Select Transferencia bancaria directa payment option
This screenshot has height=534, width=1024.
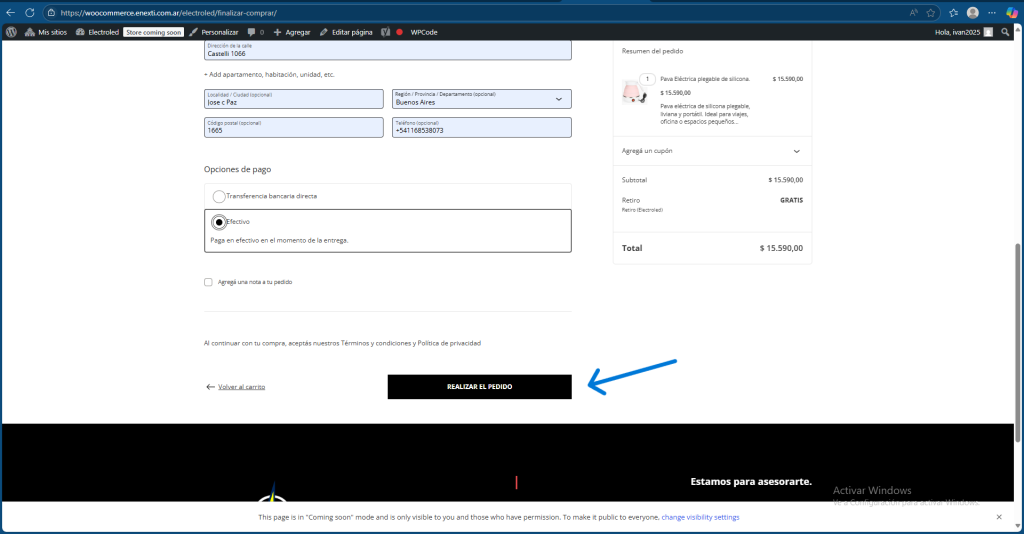pyautogui.click(x=219, y=196)
